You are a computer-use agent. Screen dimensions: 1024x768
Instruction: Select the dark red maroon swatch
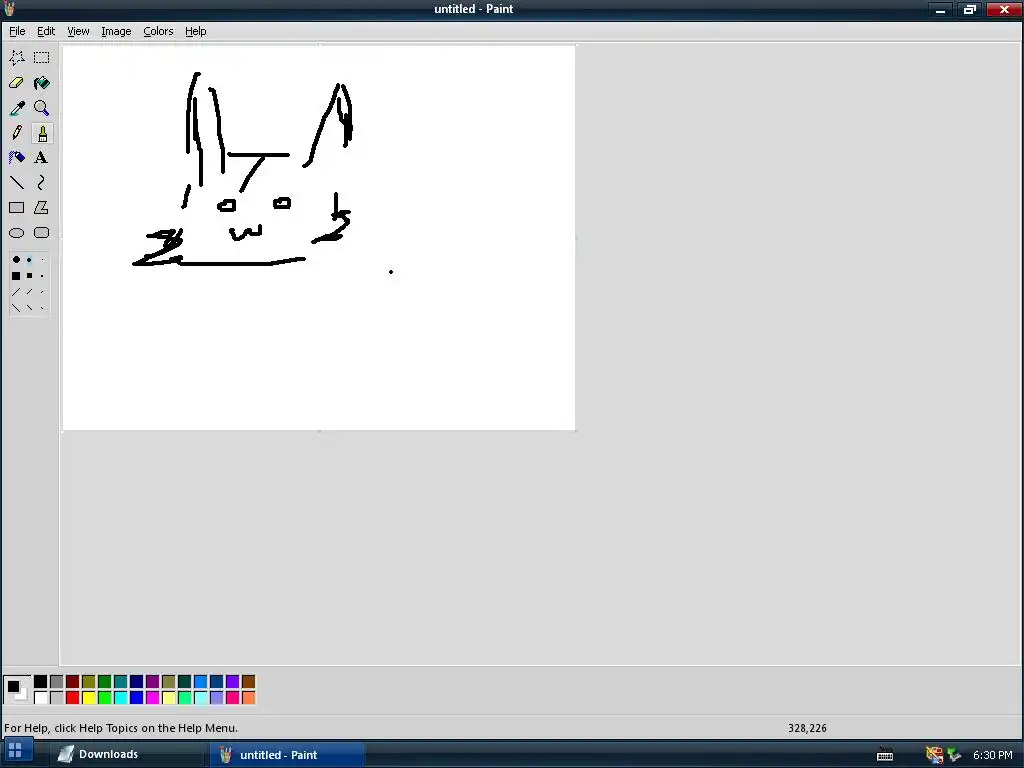(72, 682)
